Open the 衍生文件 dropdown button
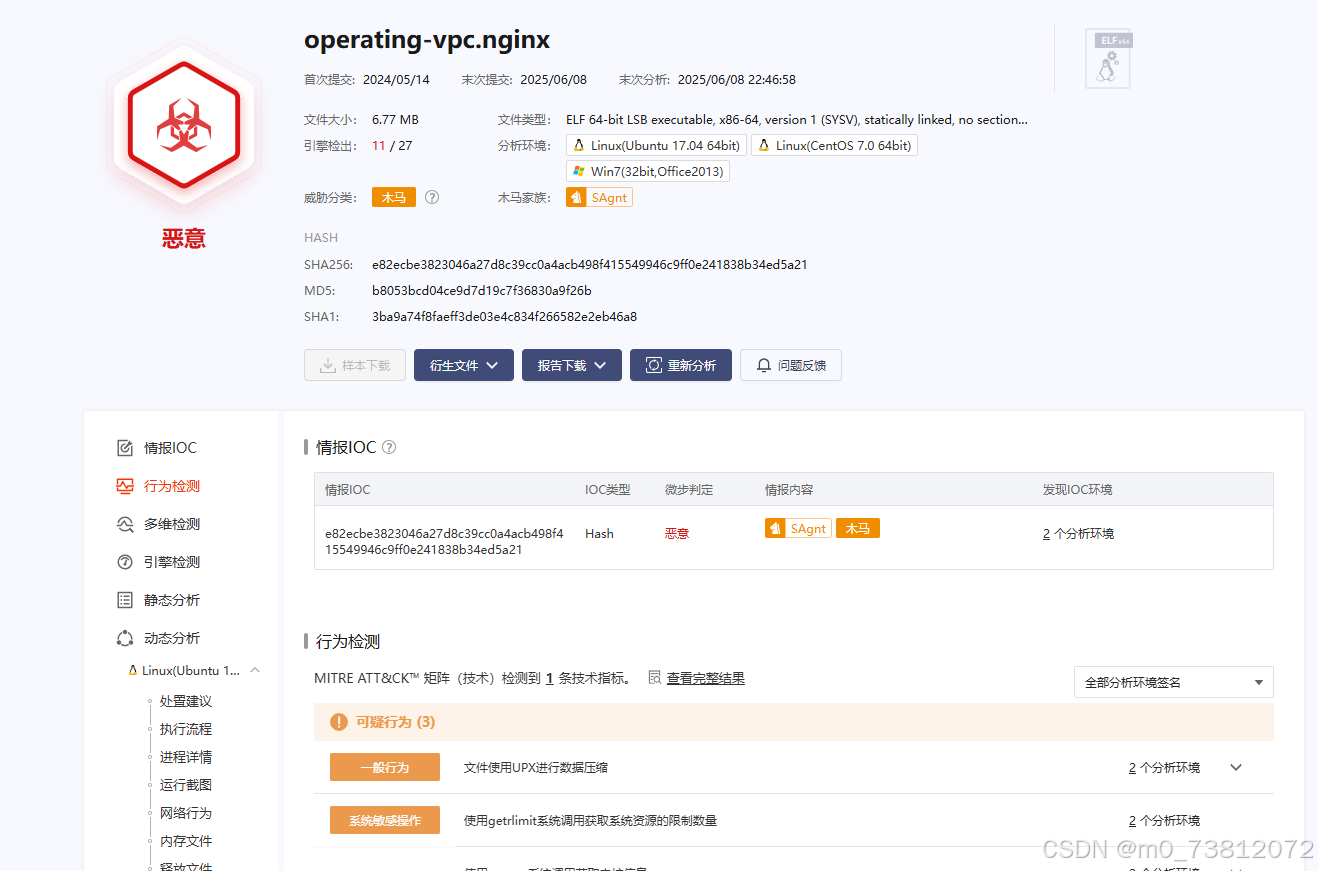The height and width of the screenshot is (871, 1318). tap(464, 365)
